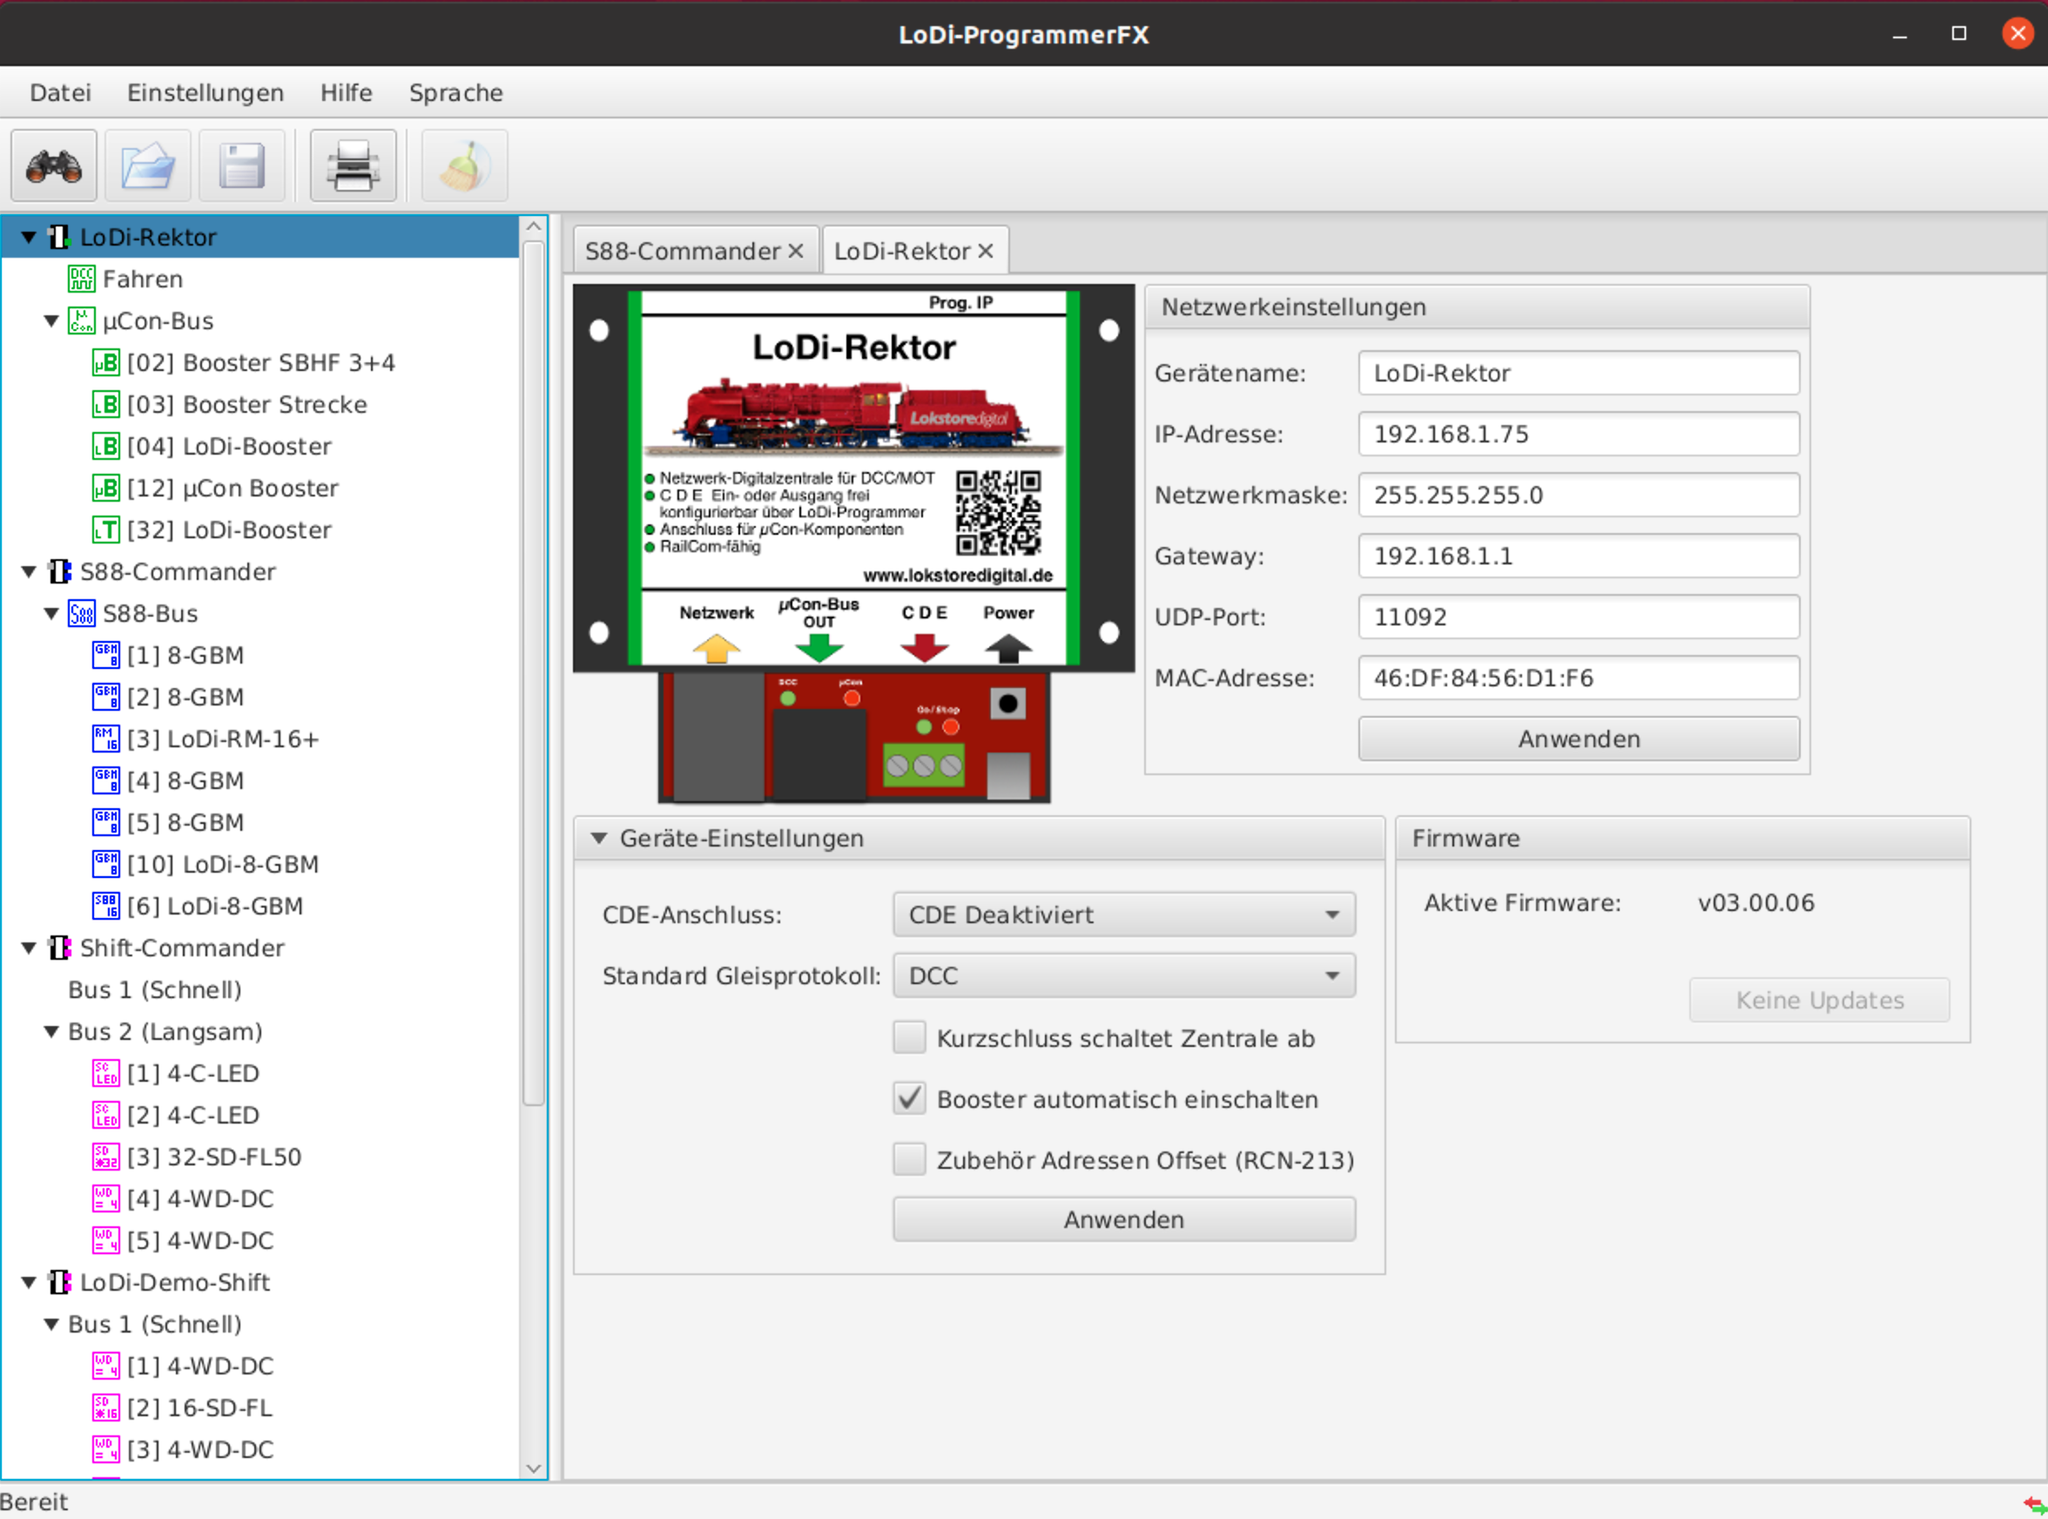2048x1519 pixels.
Task: Open the Standard Gleisprotokoll dropdown
Action: pyautogui.click(x=1124, y=976)
